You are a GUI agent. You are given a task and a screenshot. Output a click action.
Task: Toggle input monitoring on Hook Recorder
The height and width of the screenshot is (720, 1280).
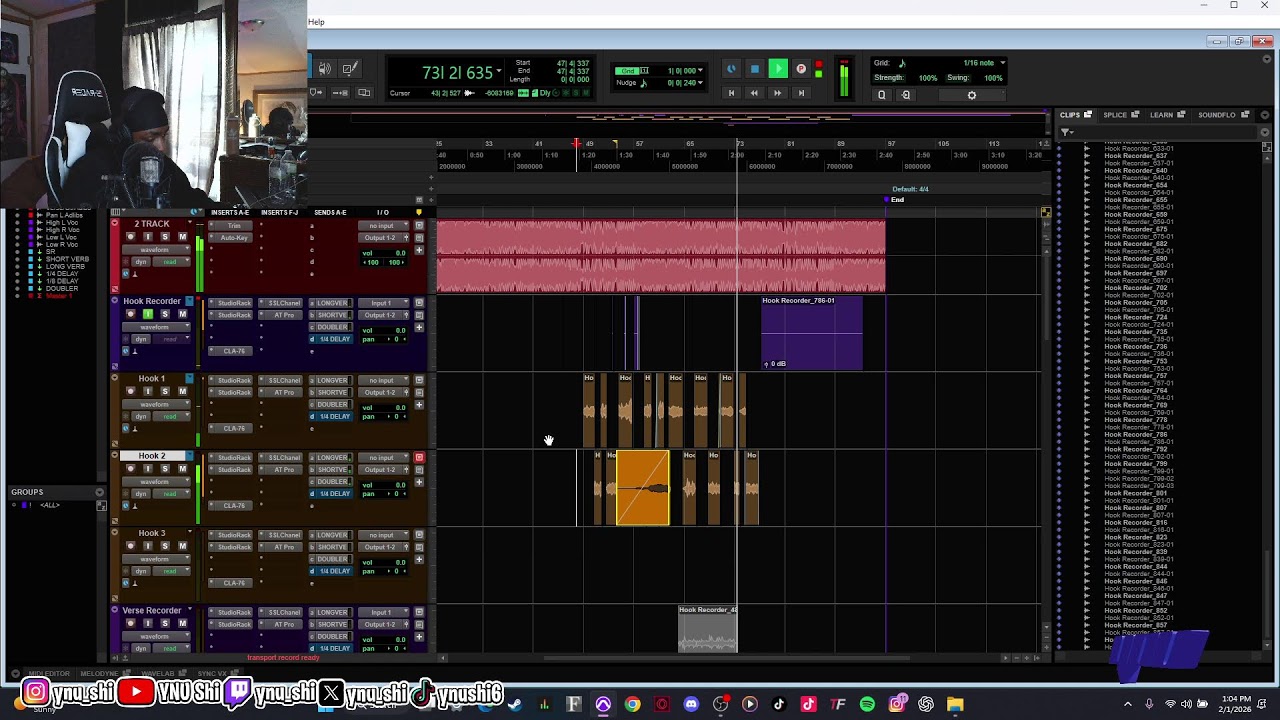pyautogui.click(x=148, y=314)
